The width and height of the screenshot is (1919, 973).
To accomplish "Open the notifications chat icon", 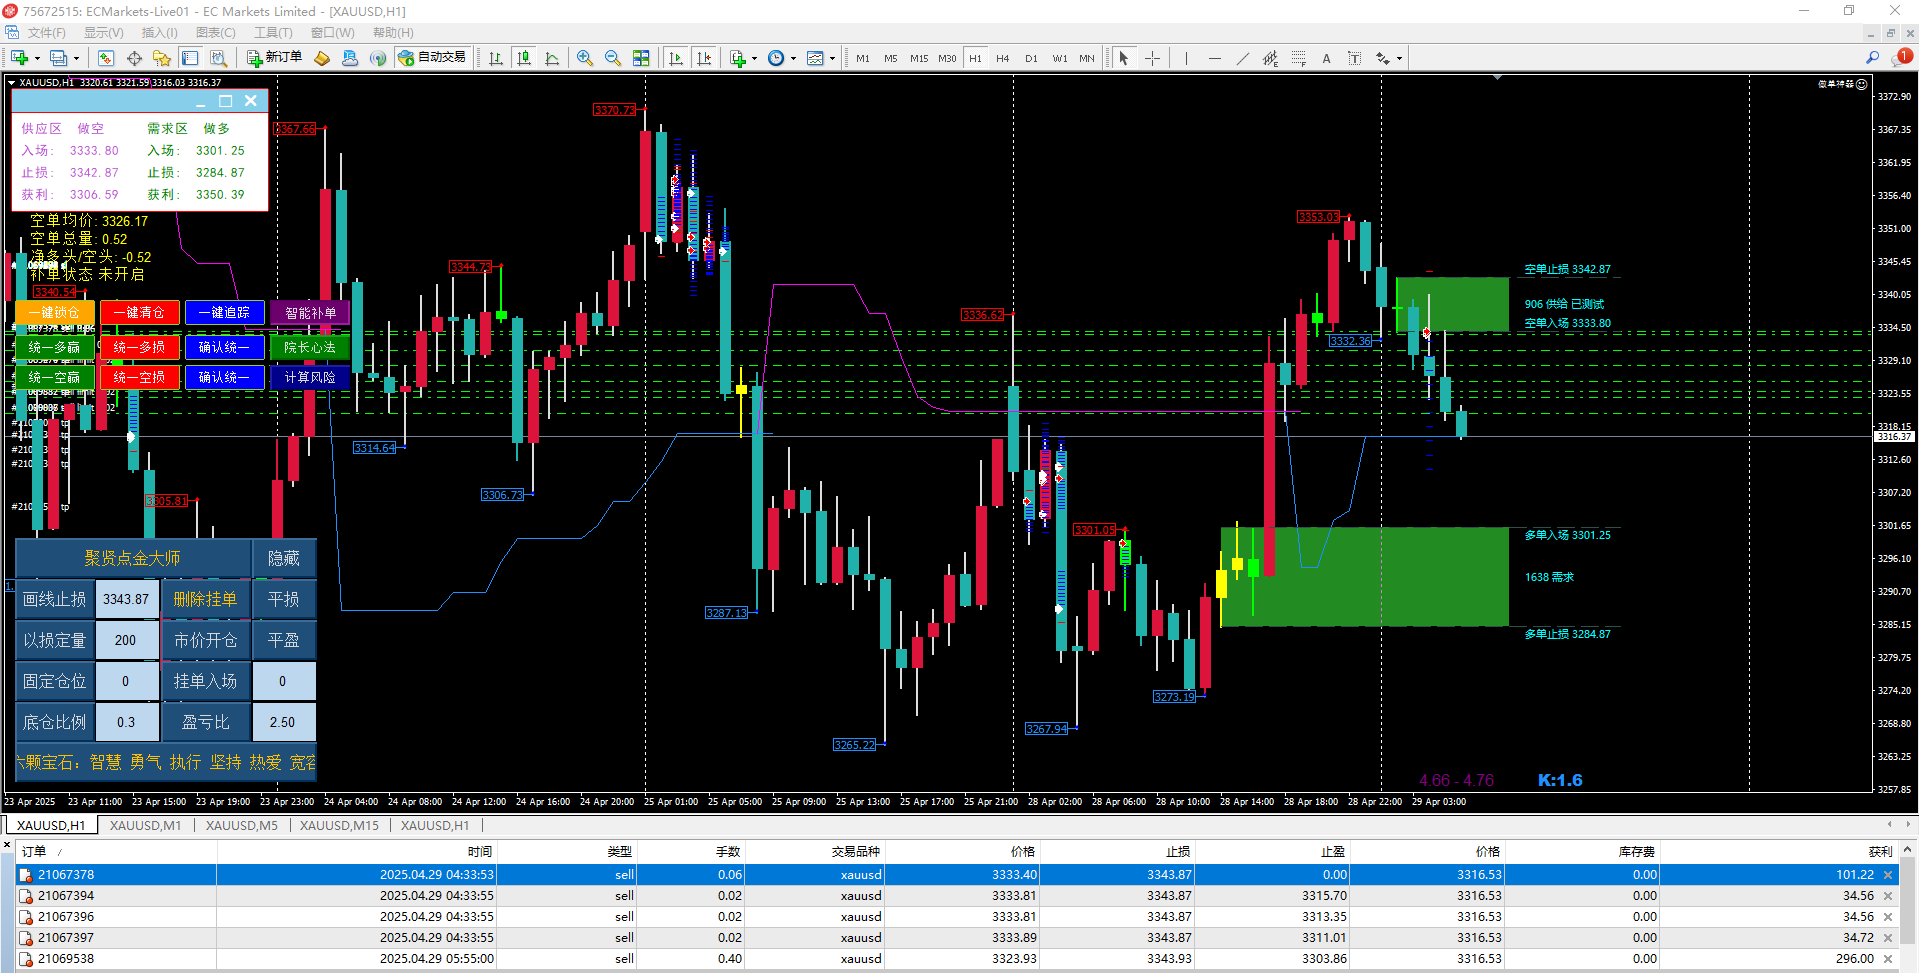I will pos(1900,58).
